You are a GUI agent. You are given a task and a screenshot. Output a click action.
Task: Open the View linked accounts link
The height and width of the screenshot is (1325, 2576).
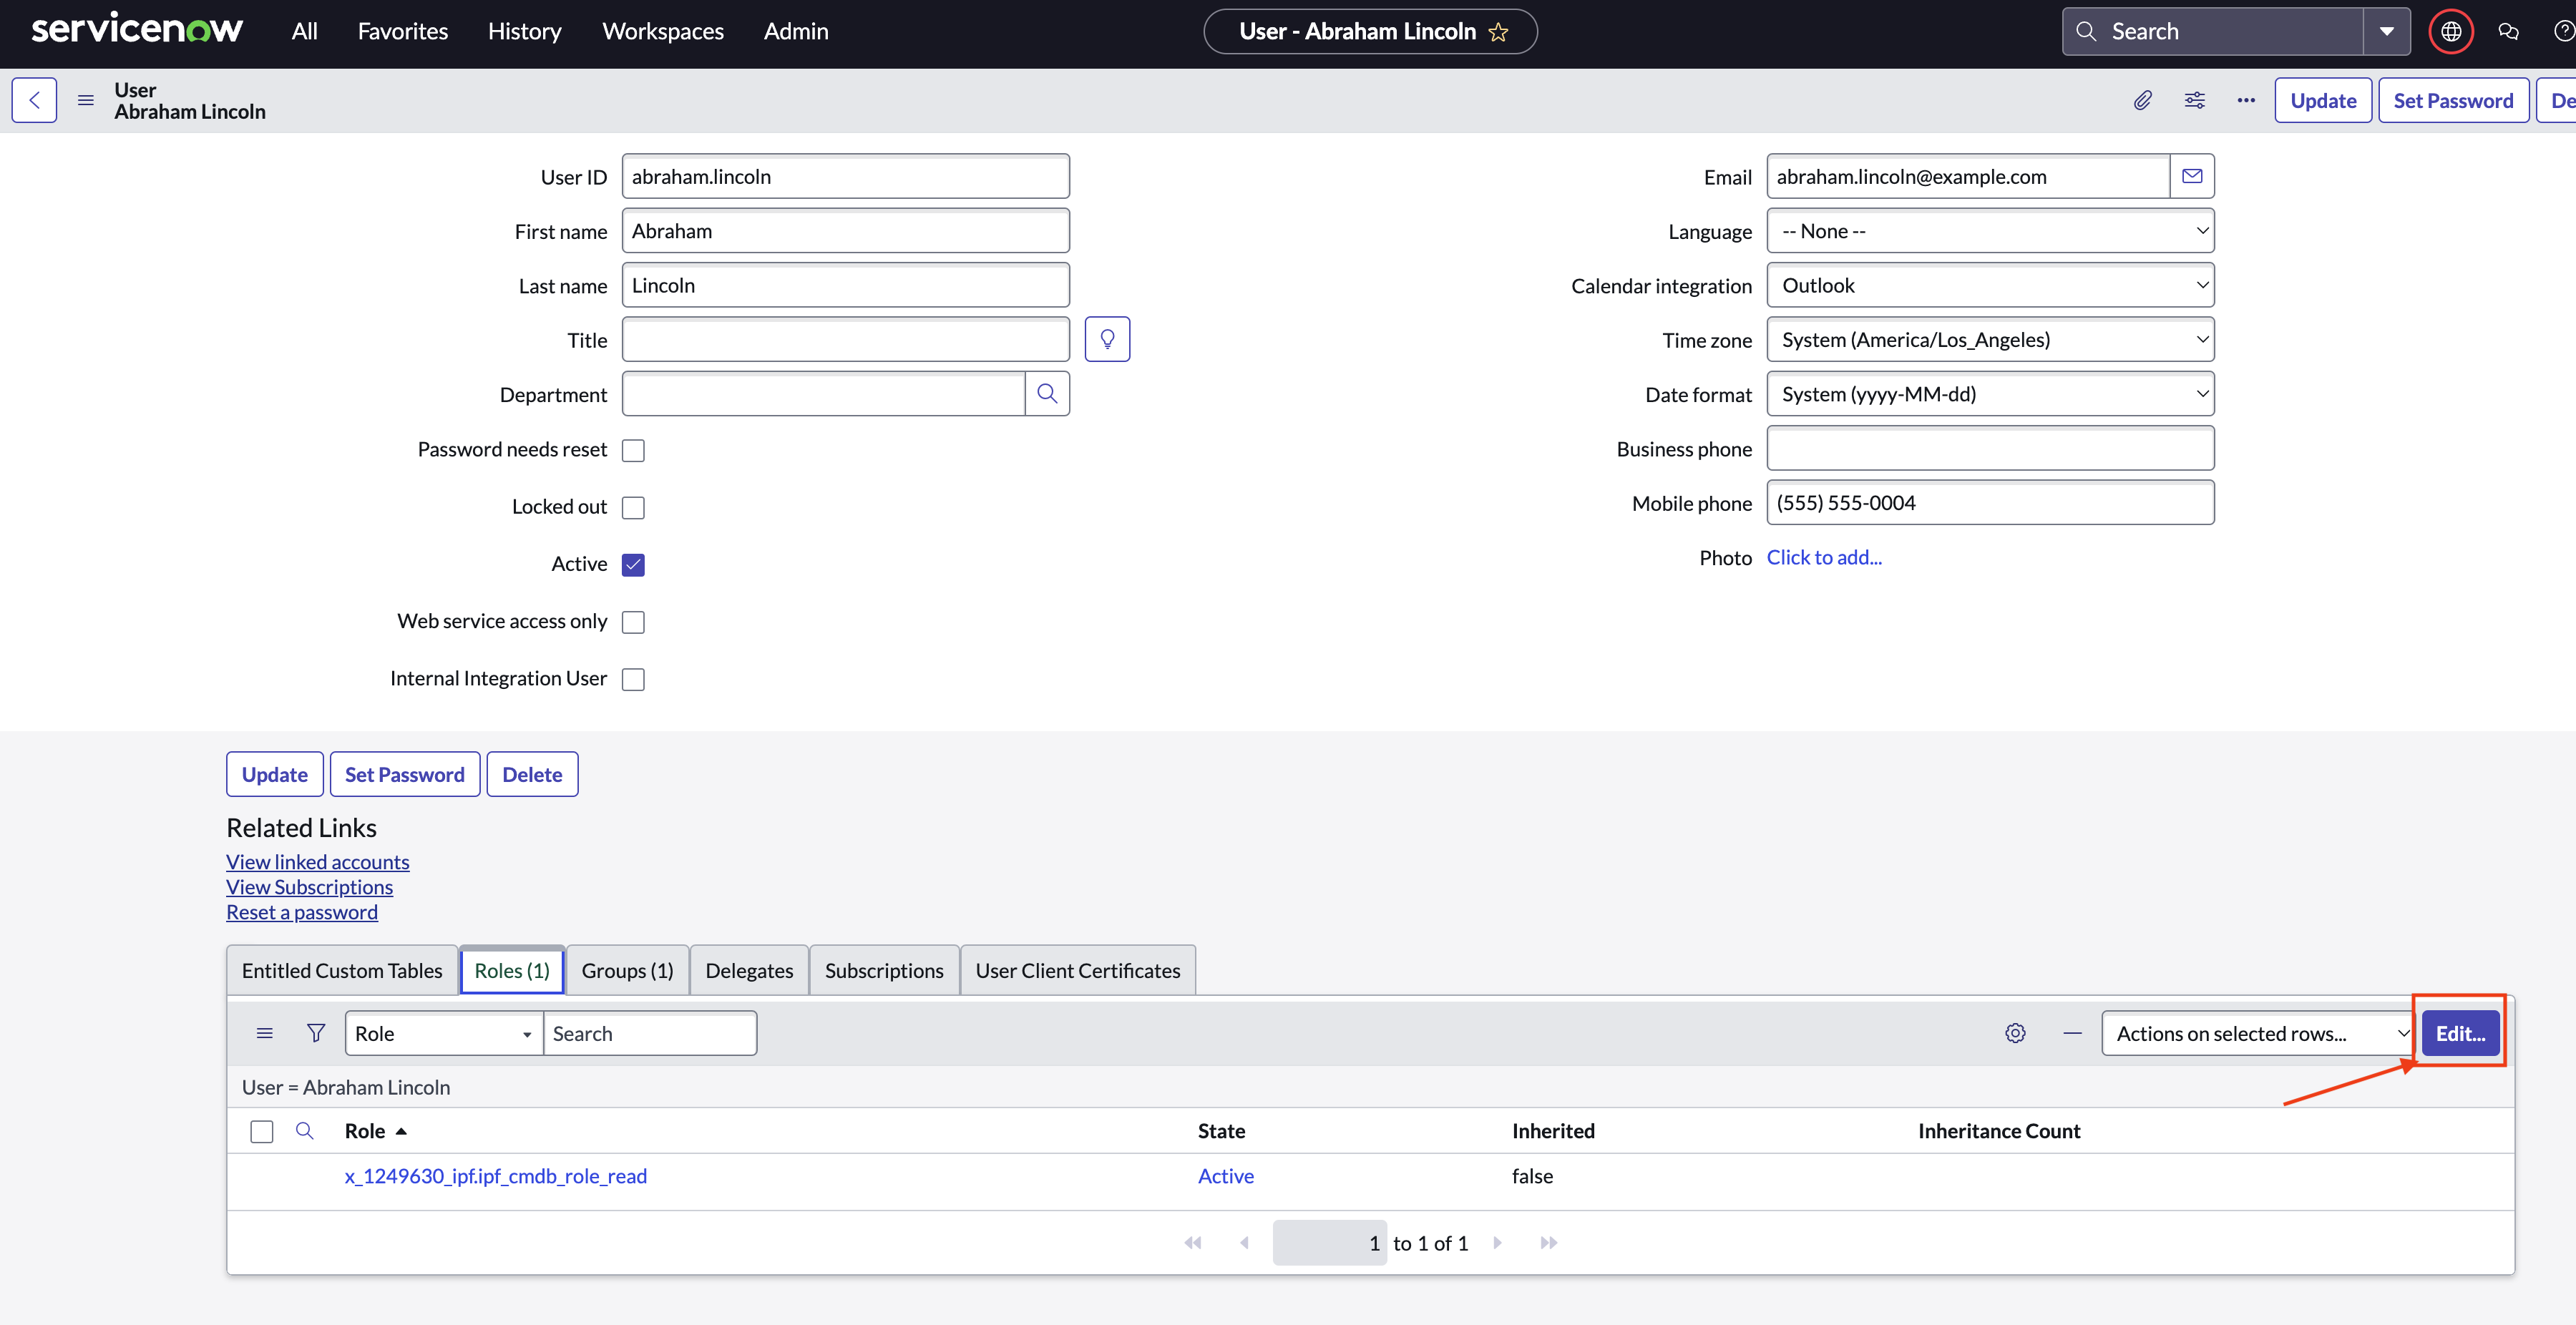click(317, 861)
